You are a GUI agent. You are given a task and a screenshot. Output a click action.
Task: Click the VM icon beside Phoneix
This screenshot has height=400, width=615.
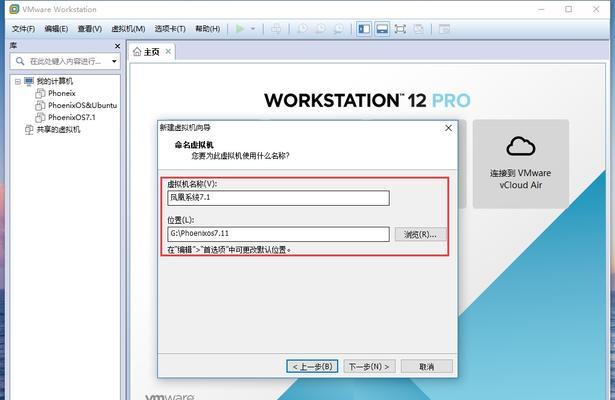[40, 93]
